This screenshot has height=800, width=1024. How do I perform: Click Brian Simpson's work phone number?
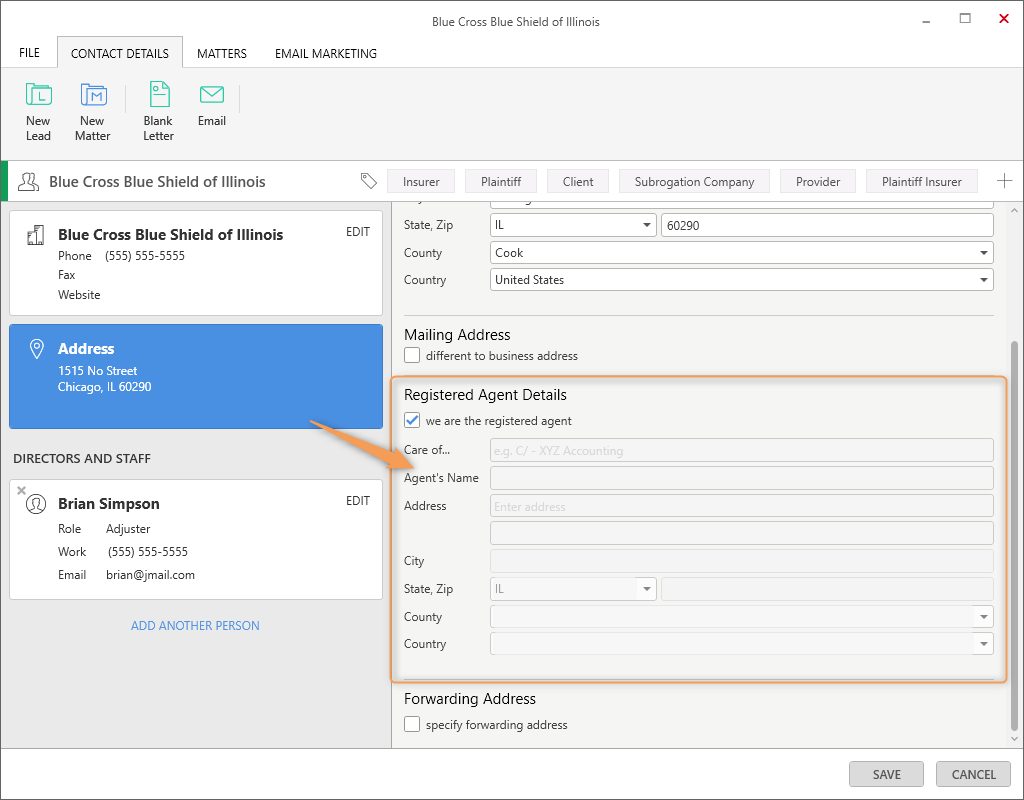tap(148, 552)
